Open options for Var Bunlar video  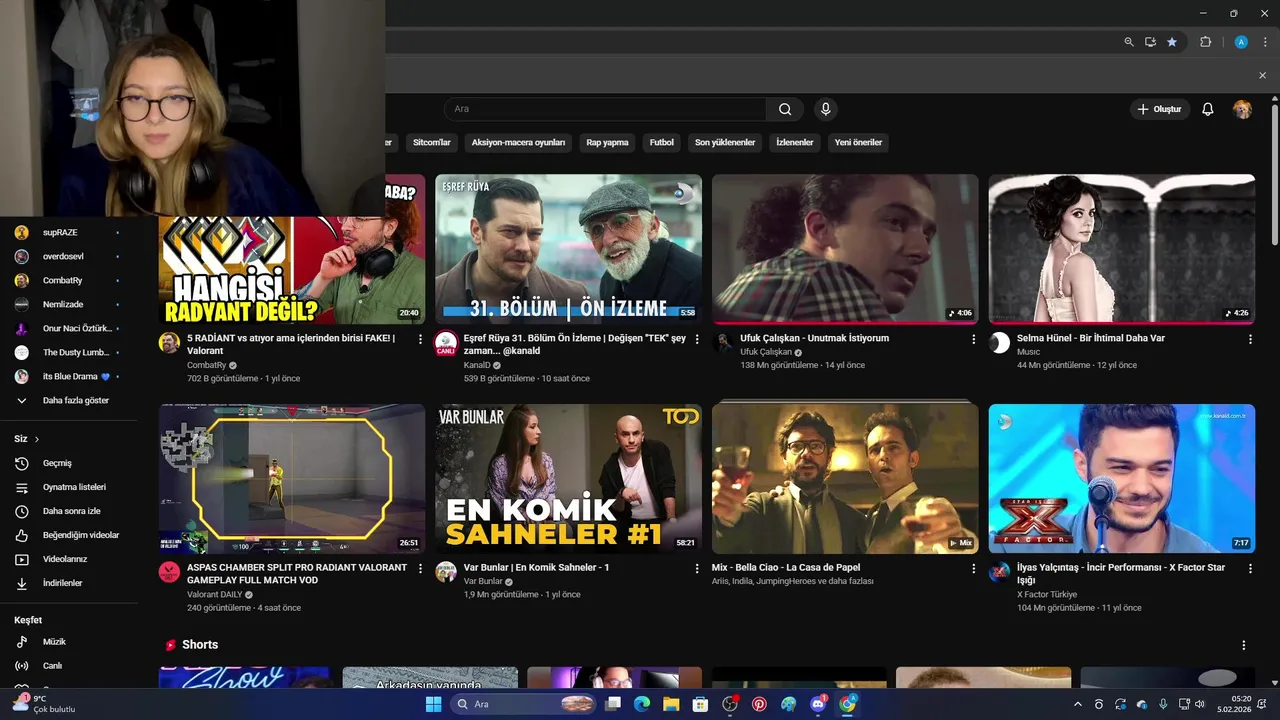pos(697,568)
